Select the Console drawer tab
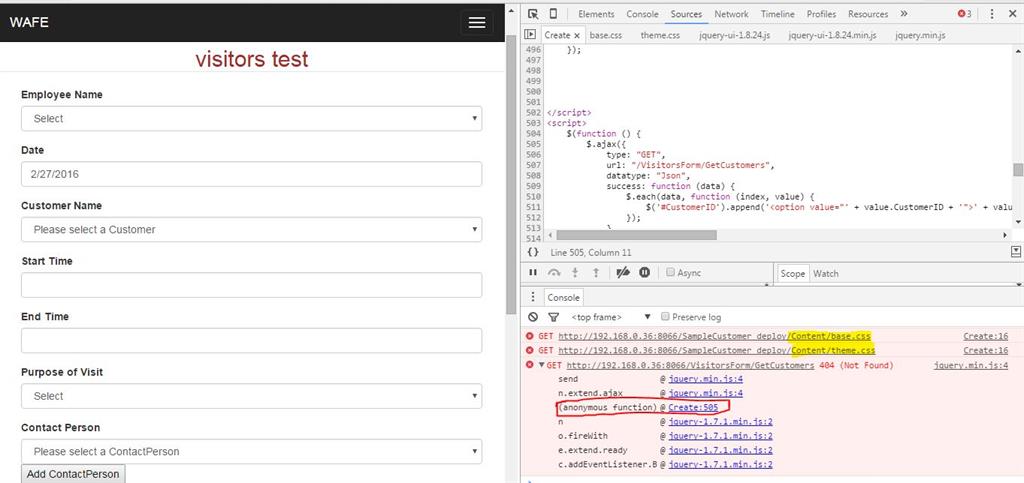The image size is (1024, 483). click(x=563, y=297)
